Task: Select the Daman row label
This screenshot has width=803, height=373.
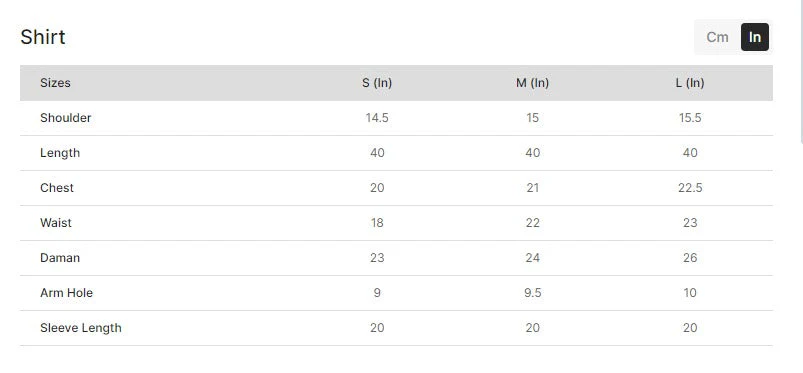Action: (60, 258)
